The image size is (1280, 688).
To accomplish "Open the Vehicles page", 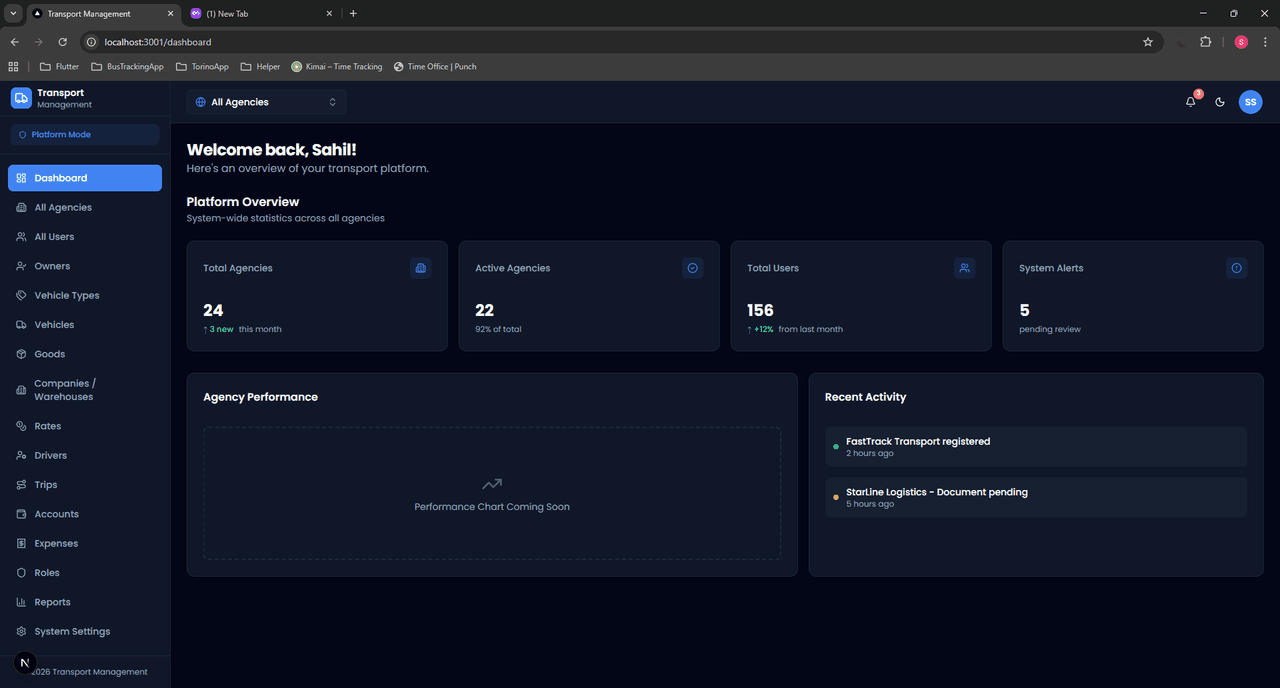I will [x=85, y=325].
